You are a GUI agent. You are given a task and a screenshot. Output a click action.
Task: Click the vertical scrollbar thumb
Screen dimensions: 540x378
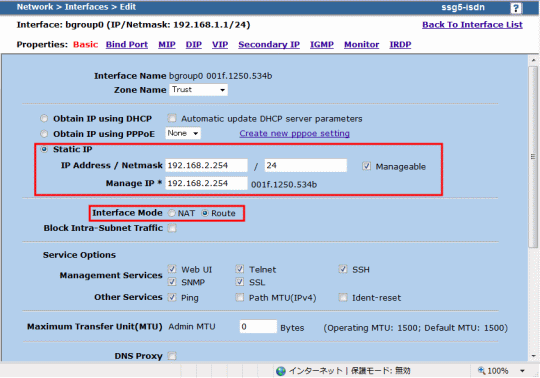click(533, 157)
